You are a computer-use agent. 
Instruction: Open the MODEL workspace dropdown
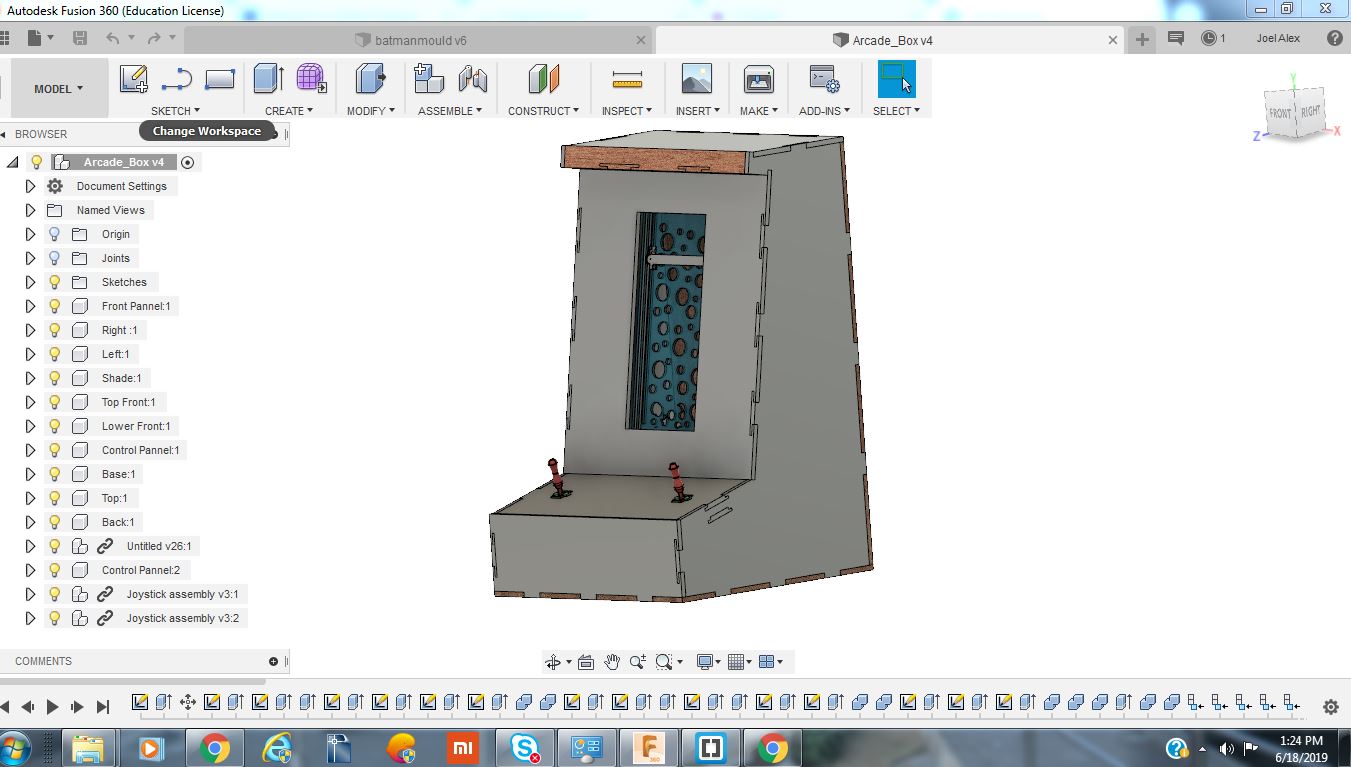(x=59, y=89)
